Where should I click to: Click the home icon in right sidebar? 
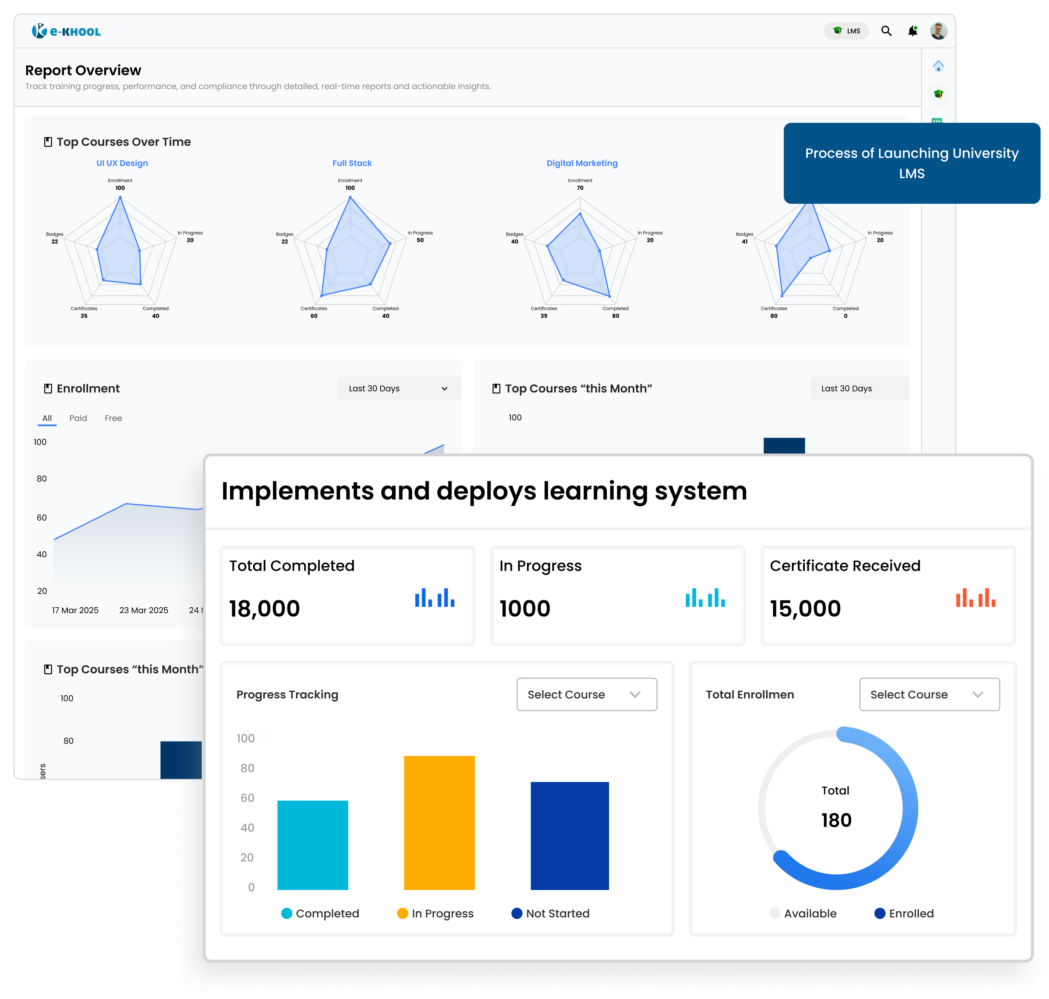tap(938, 66)
